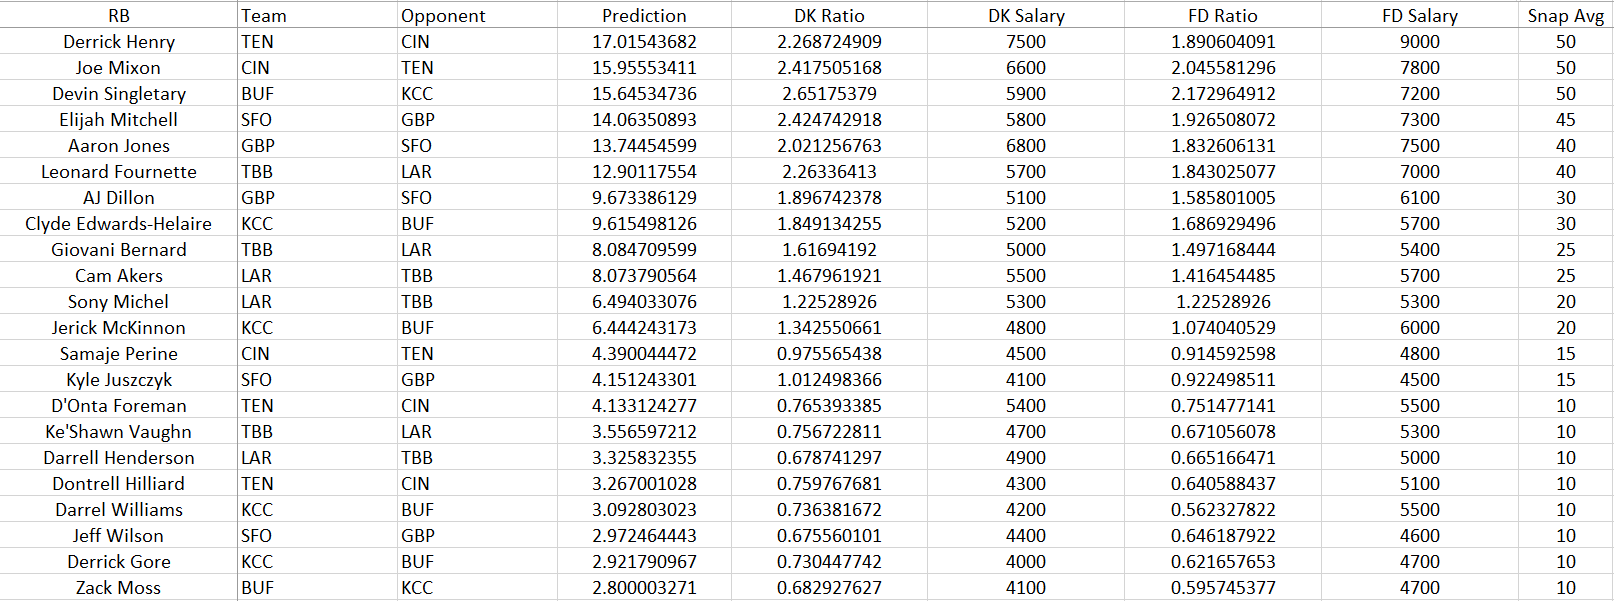
Task: Click the Jeff Wilson cell
Action: (118, 535)
